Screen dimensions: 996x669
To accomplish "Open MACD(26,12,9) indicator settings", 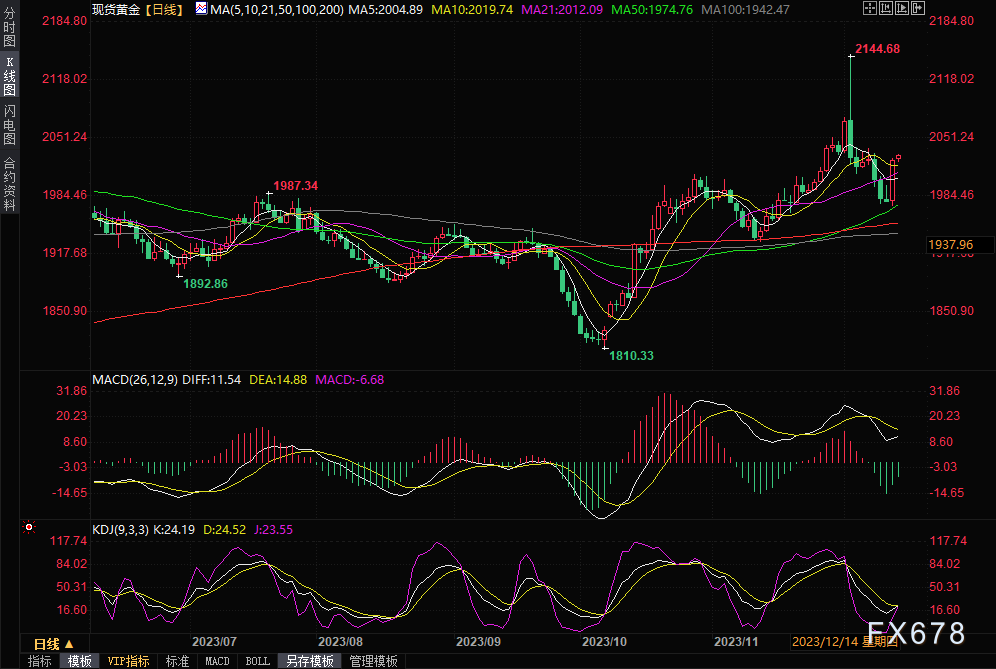I will [x=135, y=380].
